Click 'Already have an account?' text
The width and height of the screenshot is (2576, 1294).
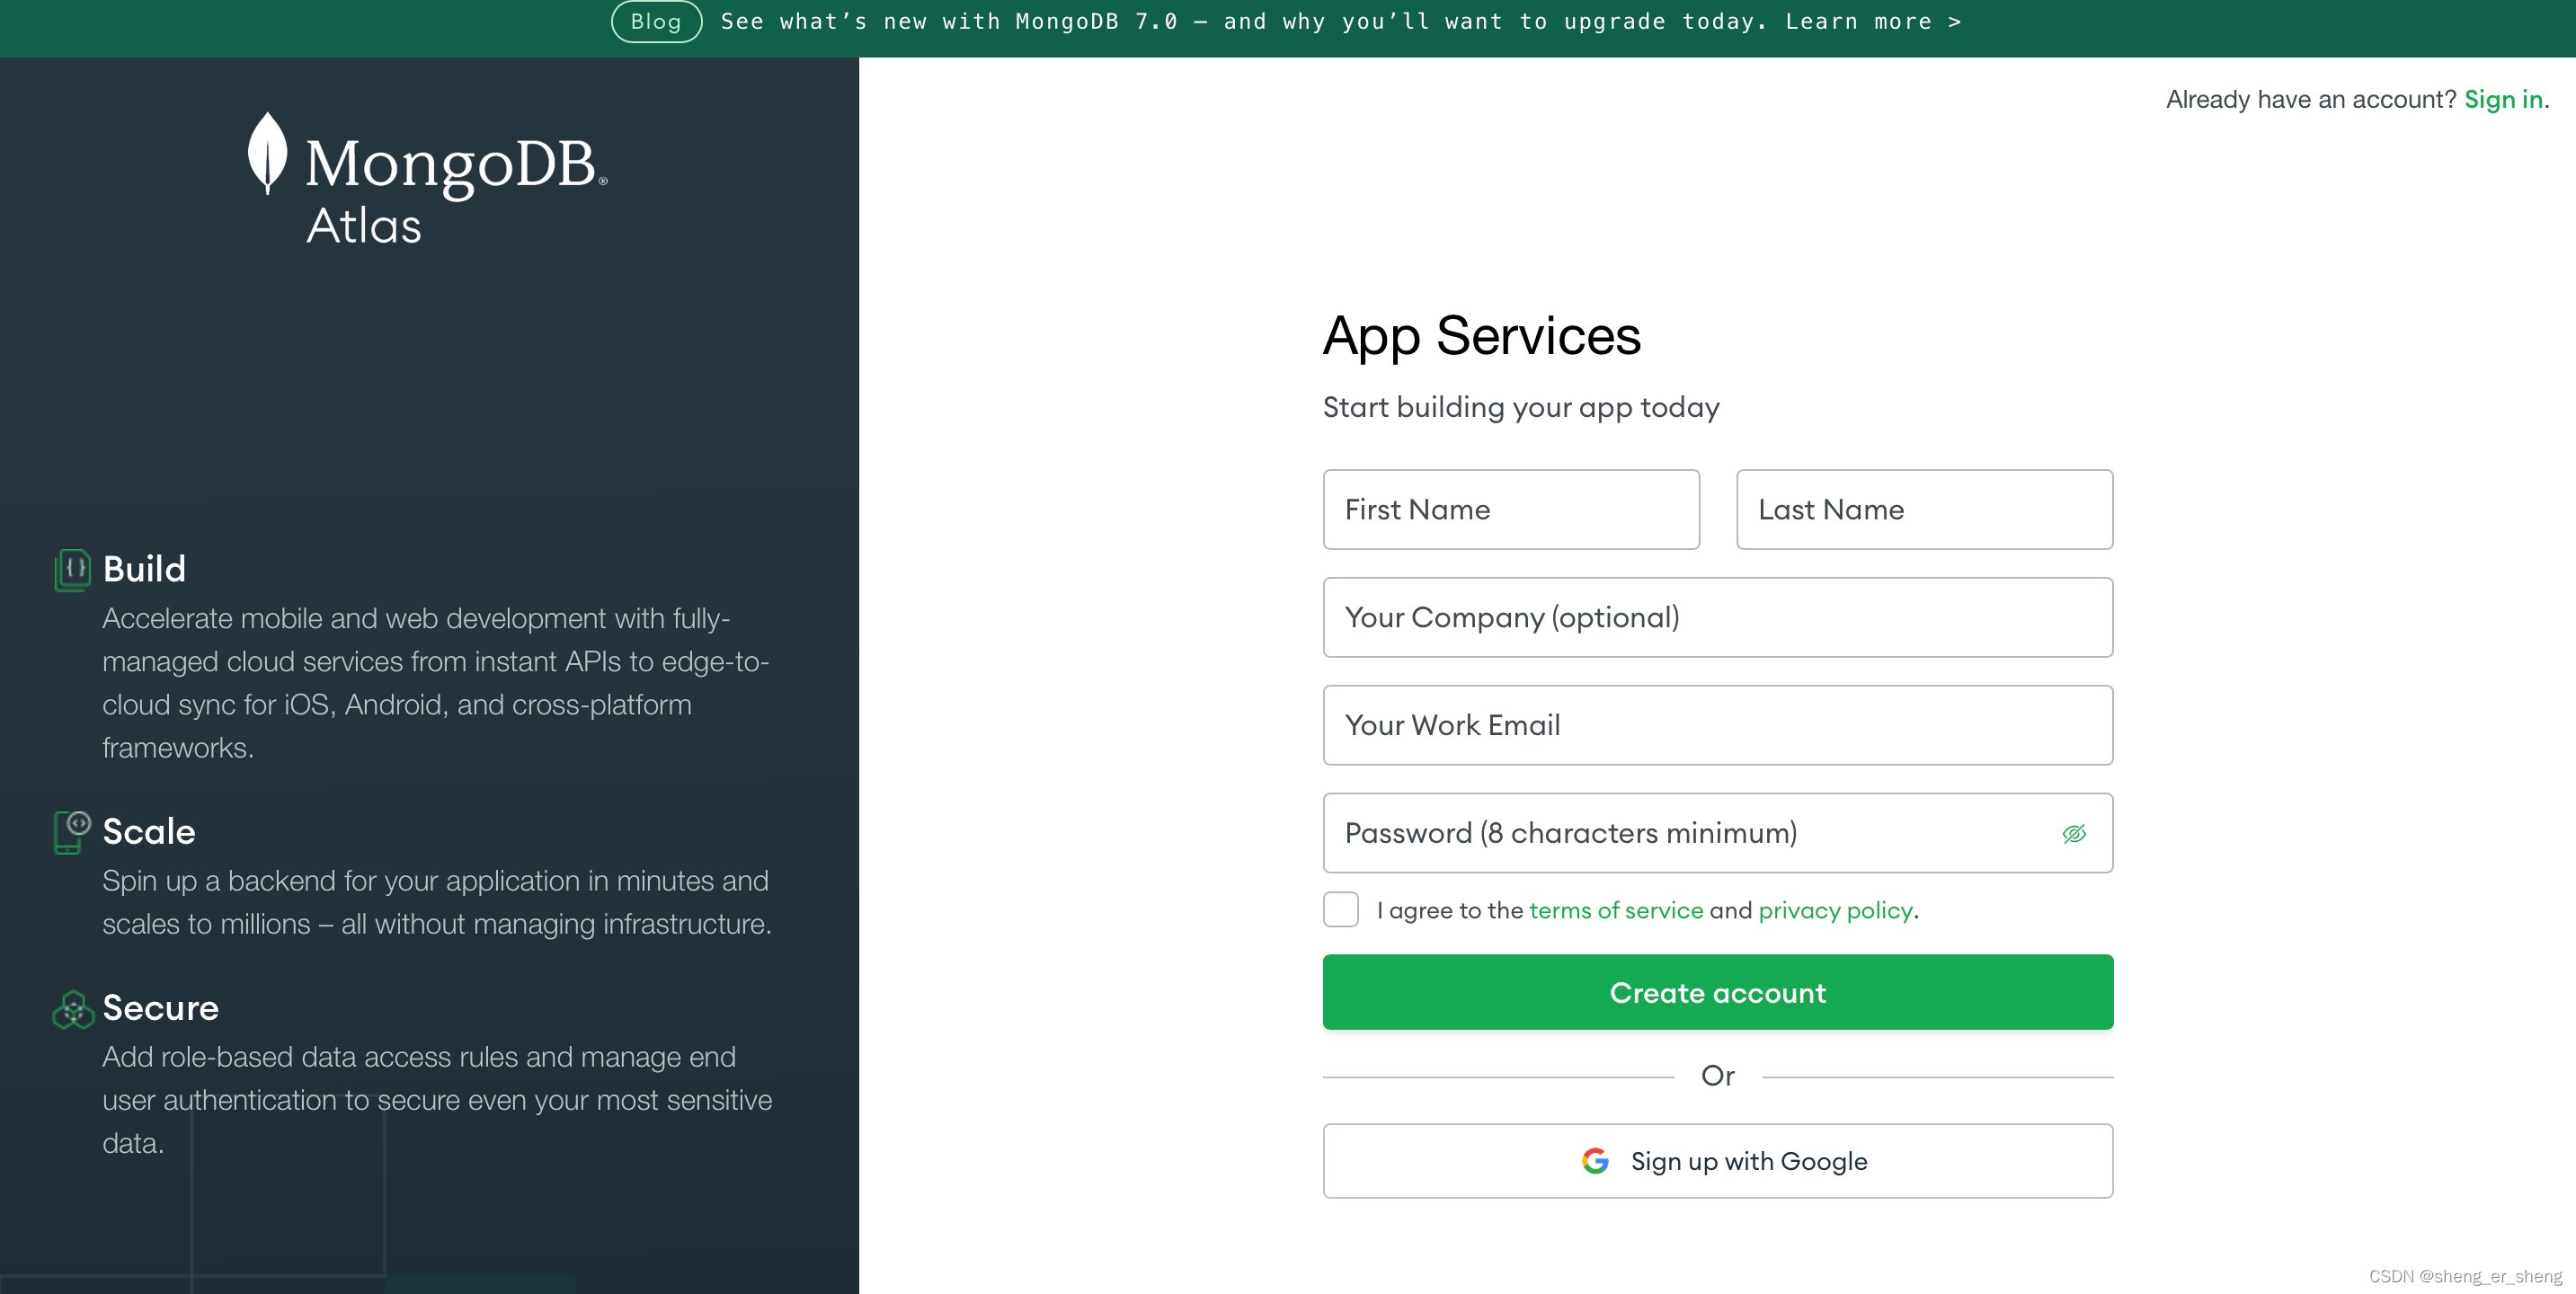(2310, 99)
